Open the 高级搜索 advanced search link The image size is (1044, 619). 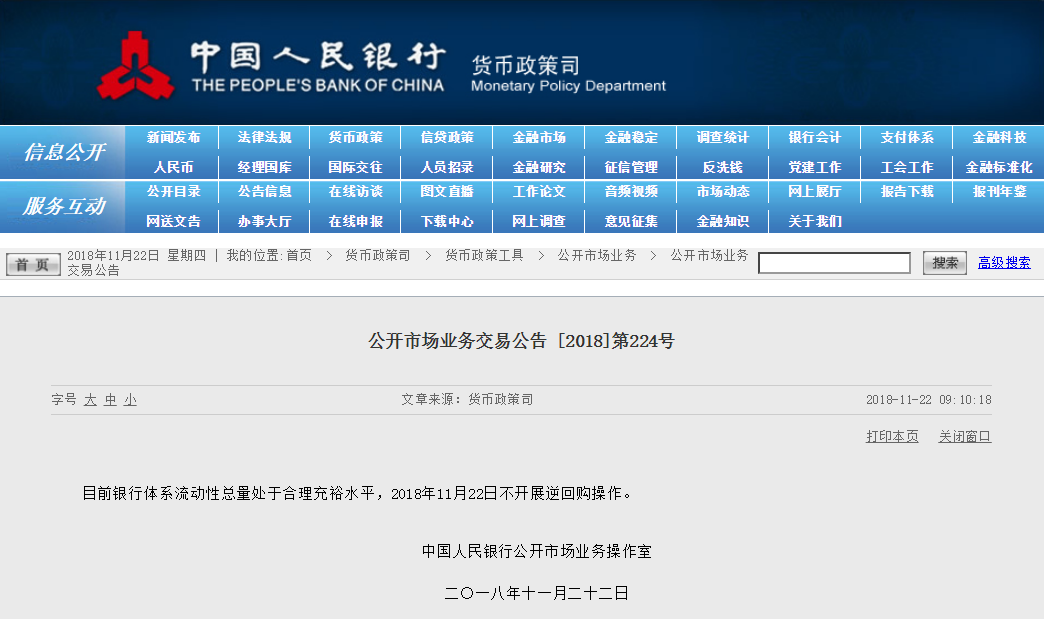[x=1004, y=263]
